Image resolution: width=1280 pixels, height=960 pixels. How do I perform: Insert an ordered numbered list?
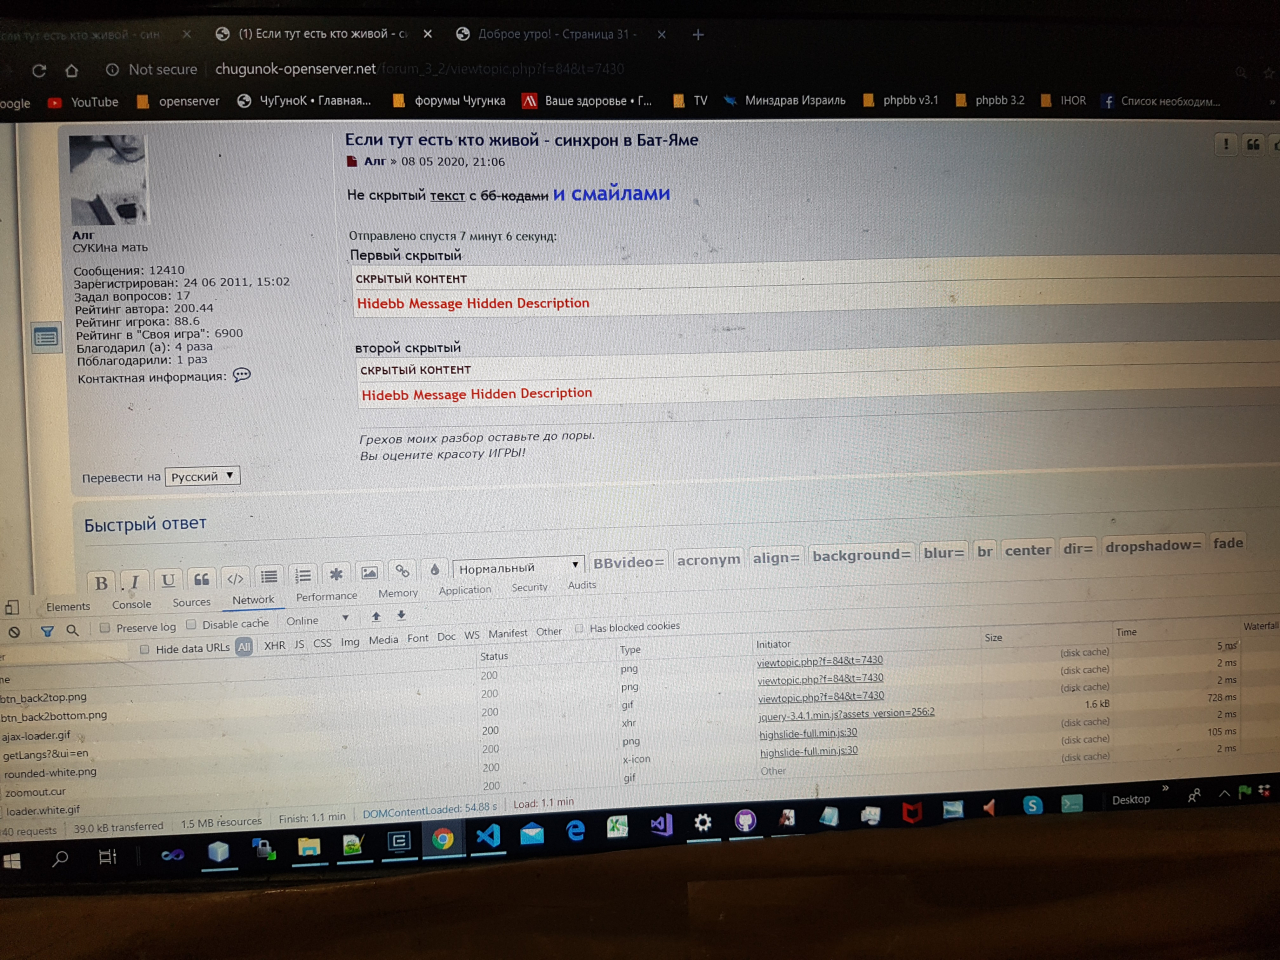tap(303, 575)
